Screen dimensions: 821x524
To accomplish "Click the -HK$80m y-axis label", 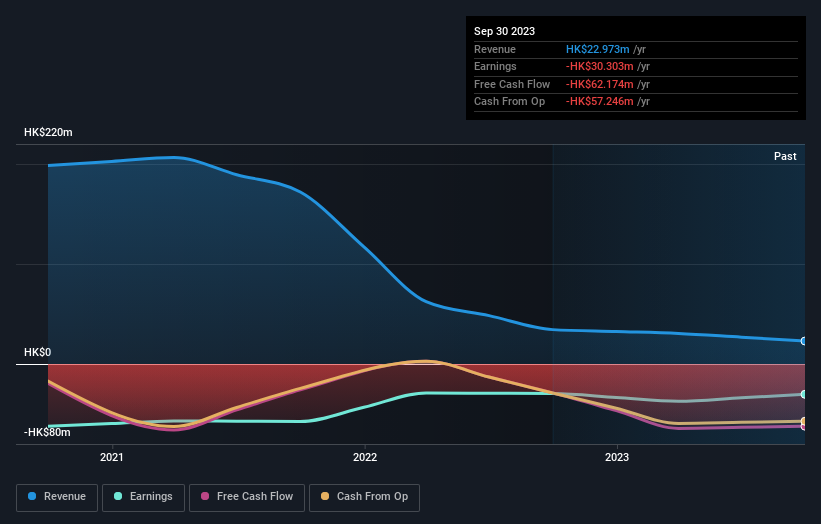I will pos(47,432).
